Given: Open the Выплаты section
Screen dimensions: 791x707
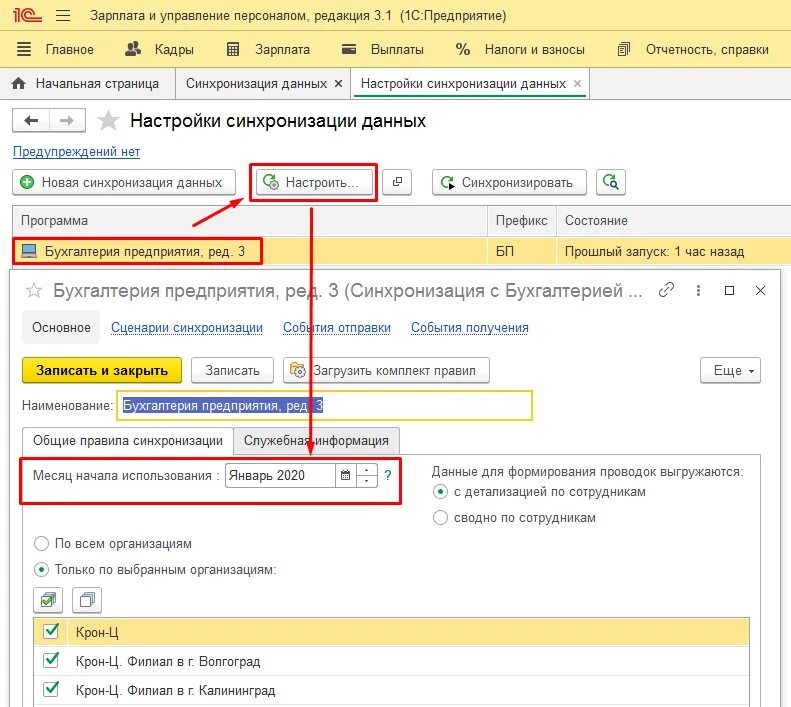Looking at the screenshot, I should pyautogui.click(x=397, y=49).
